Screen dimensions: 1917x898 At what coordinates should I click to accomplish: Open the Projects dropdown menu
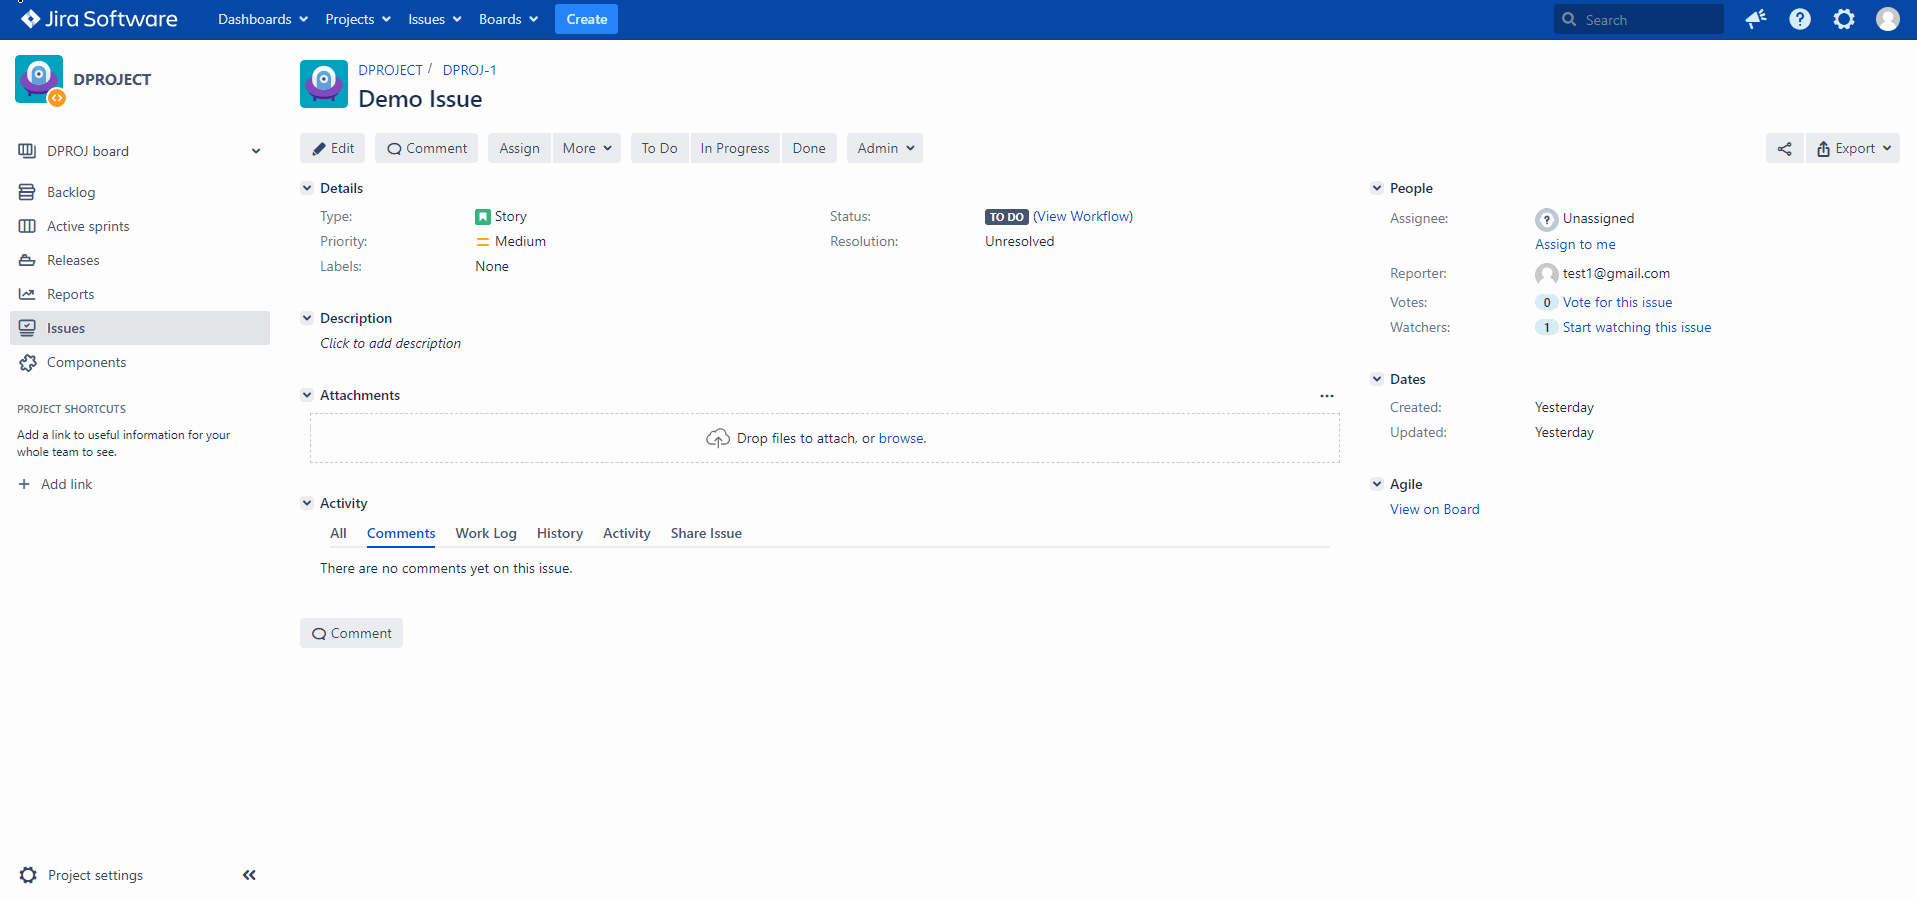[358, 19]
